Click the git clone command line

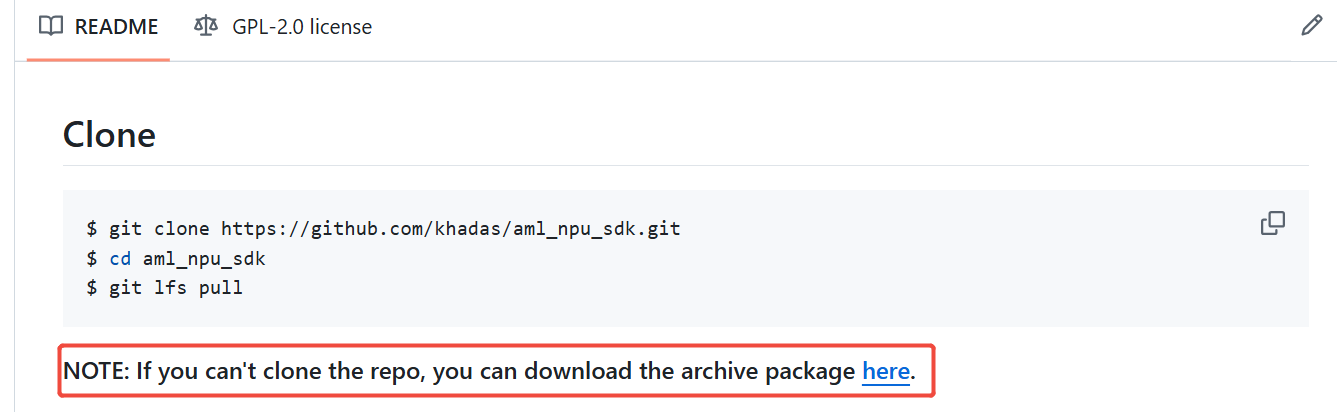click(x=384, y=229)
